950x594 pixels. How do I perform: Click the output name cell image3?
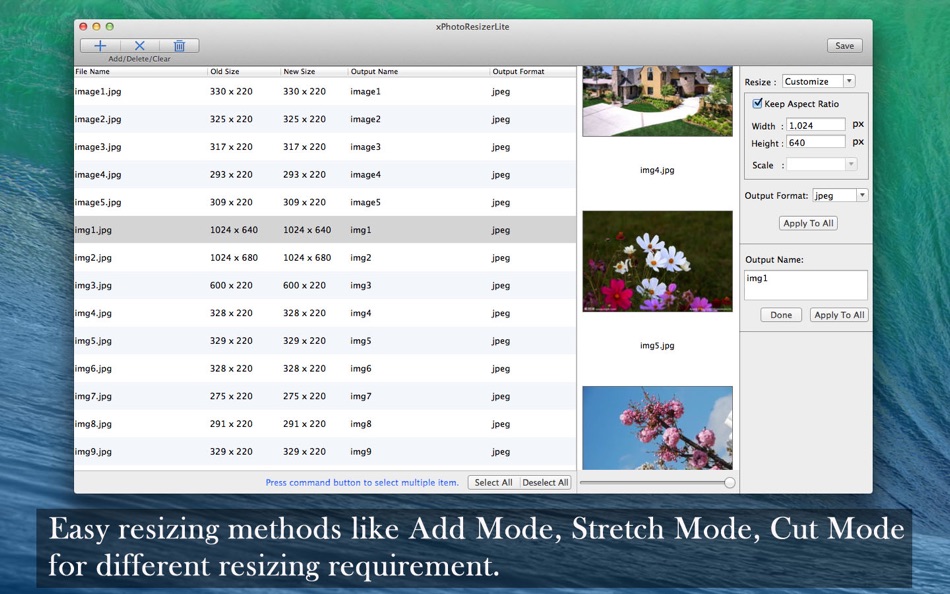(365, 147)
